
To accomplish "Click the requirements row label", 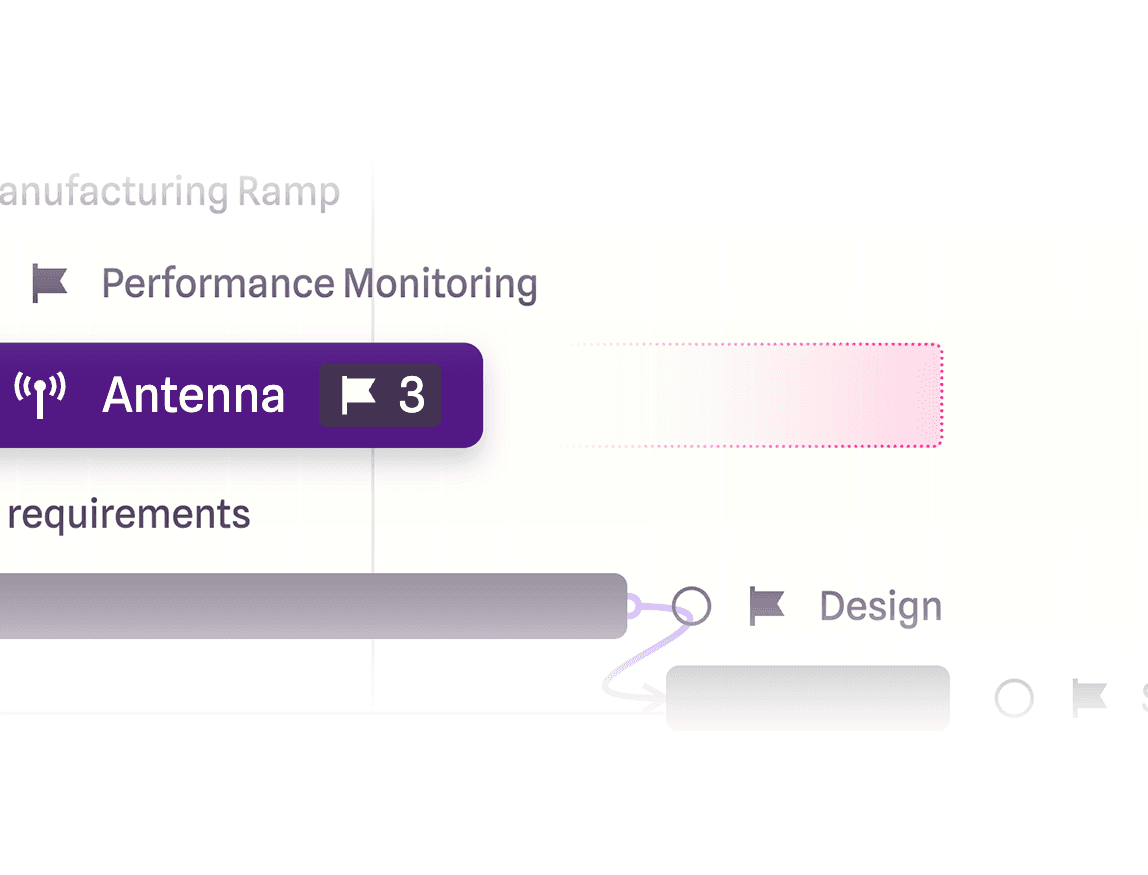I will 128,514.
